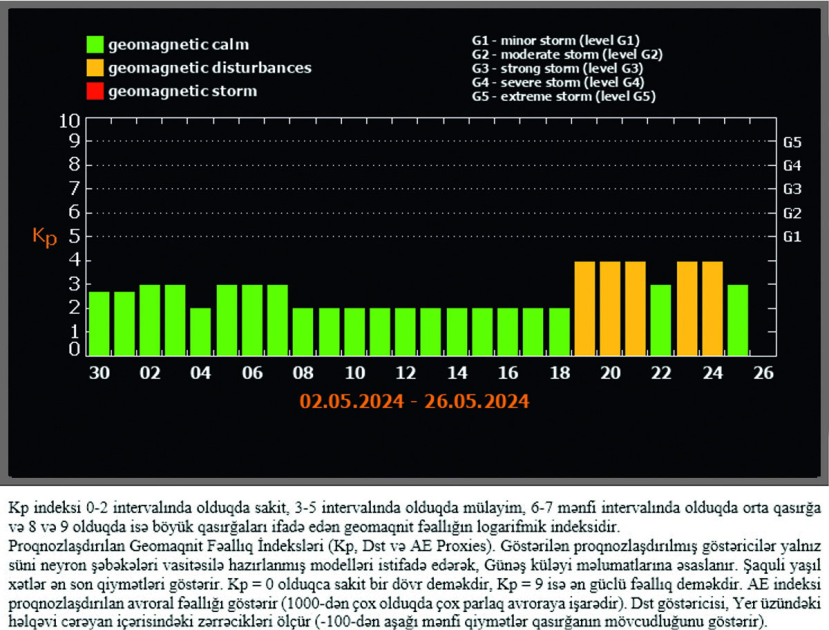Click the G1 label on right axis
Screen dimensions: 829x630
click(x=792, y=237)
